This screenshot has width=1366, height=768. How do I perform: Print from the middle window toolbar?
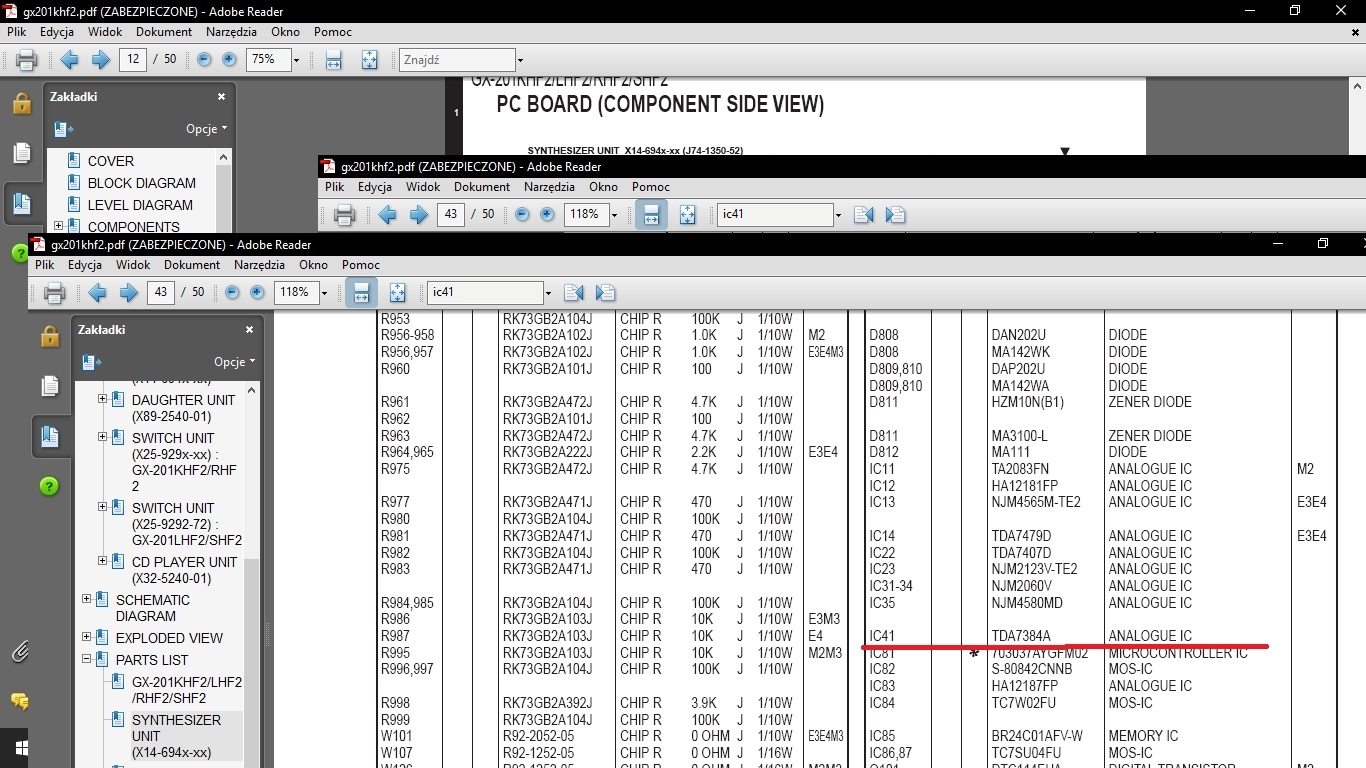click(x=344, y=215)
